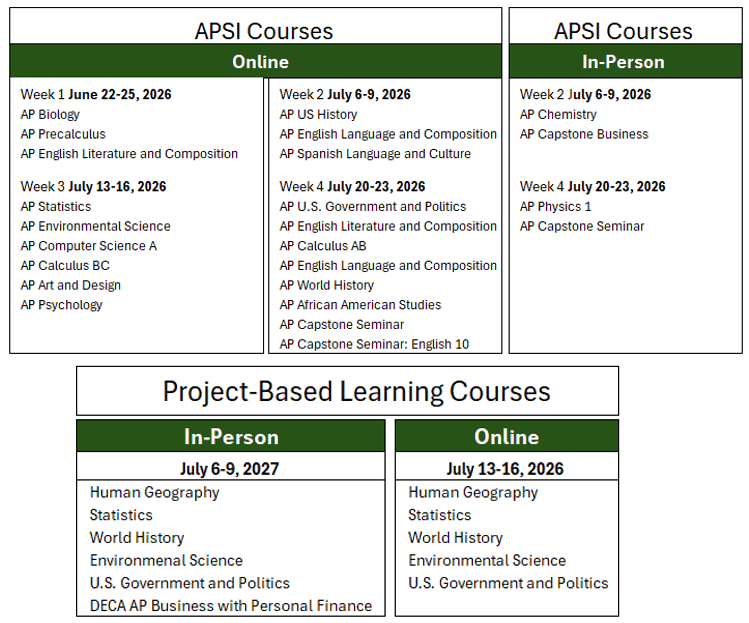Click AP Psychology course
Image resolution: width=749 pixels, height=623 pixels.
coord(62,305)
